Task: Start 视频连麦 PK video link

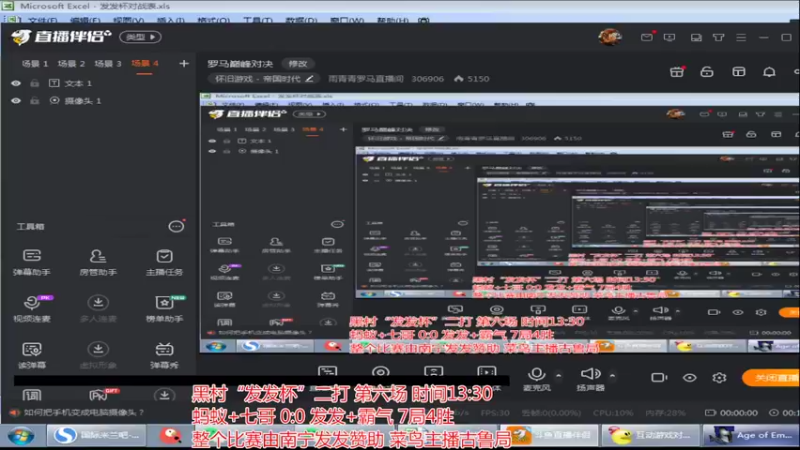Action: (x=32, y=309)
